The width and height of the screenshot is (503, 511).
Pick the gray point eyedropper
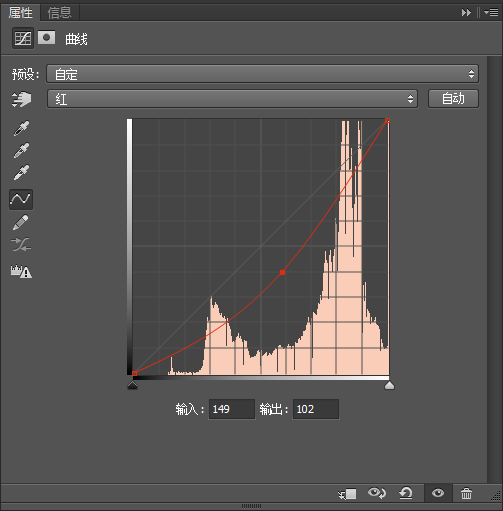(21, 150)
